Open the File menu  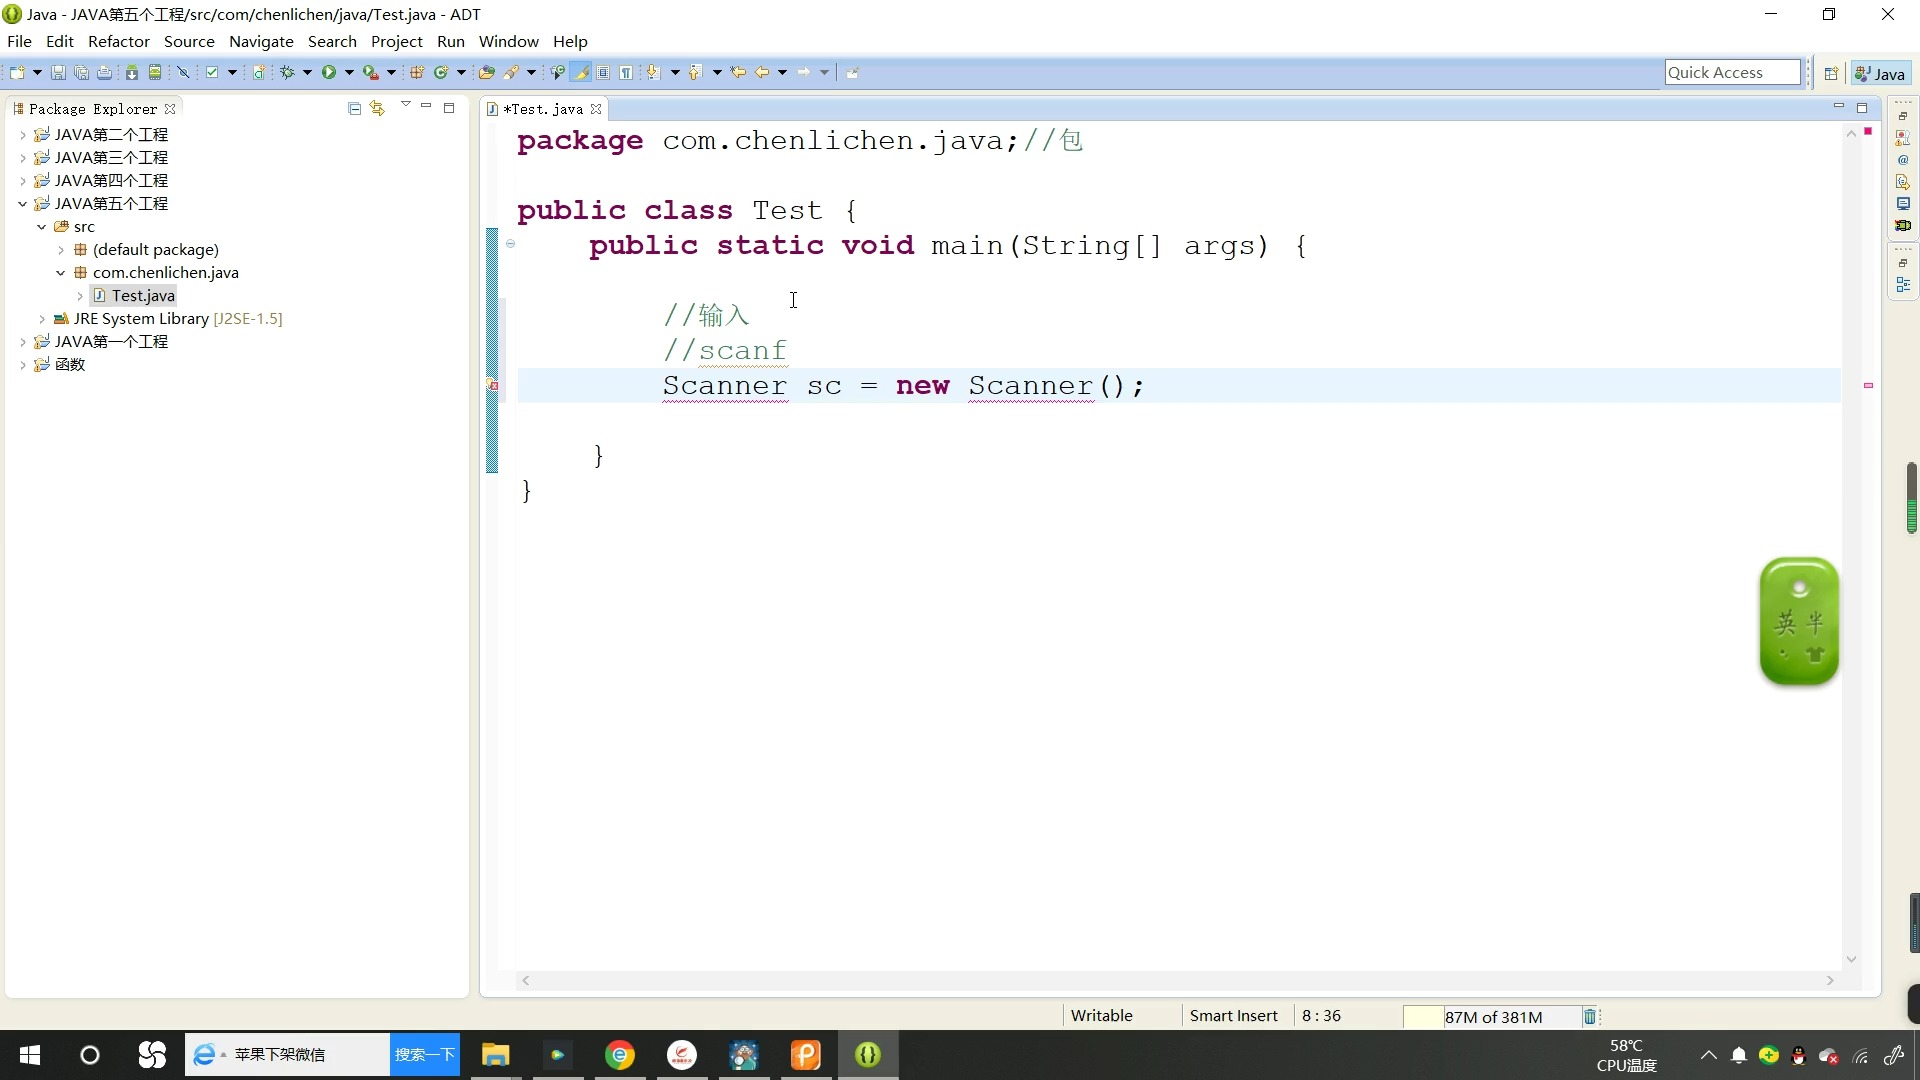[x=19, y=41]
